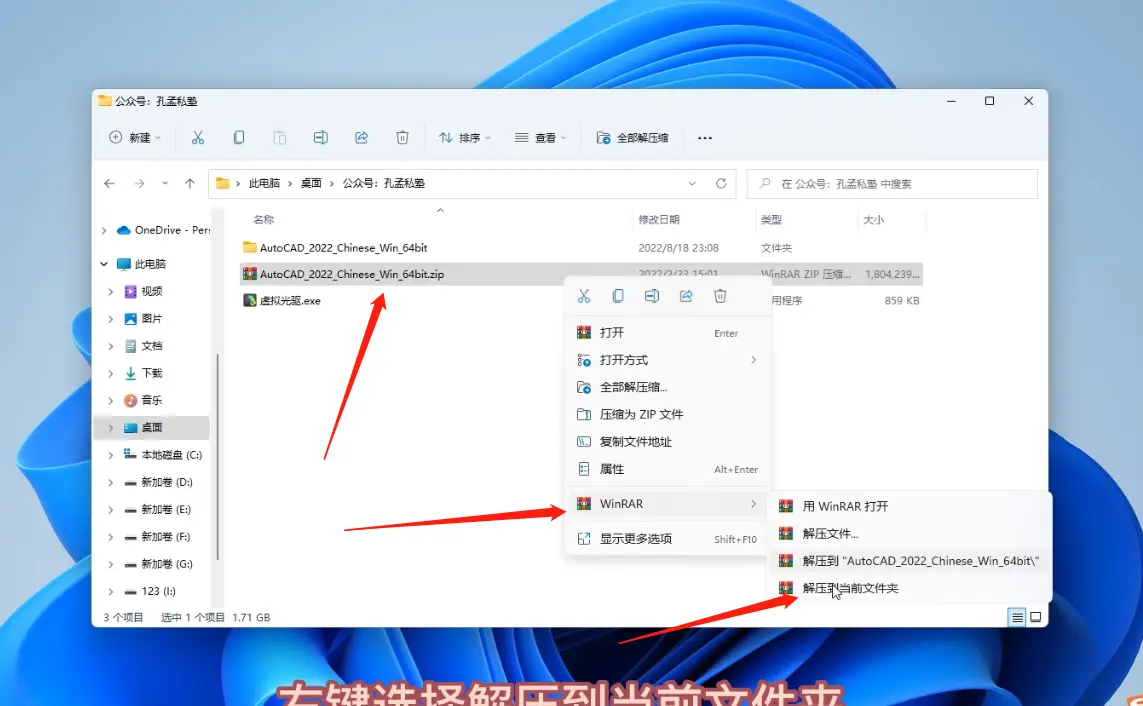Choose 属性 in the context menu
The image size is (1143, 706).
(x=667, y=469)
